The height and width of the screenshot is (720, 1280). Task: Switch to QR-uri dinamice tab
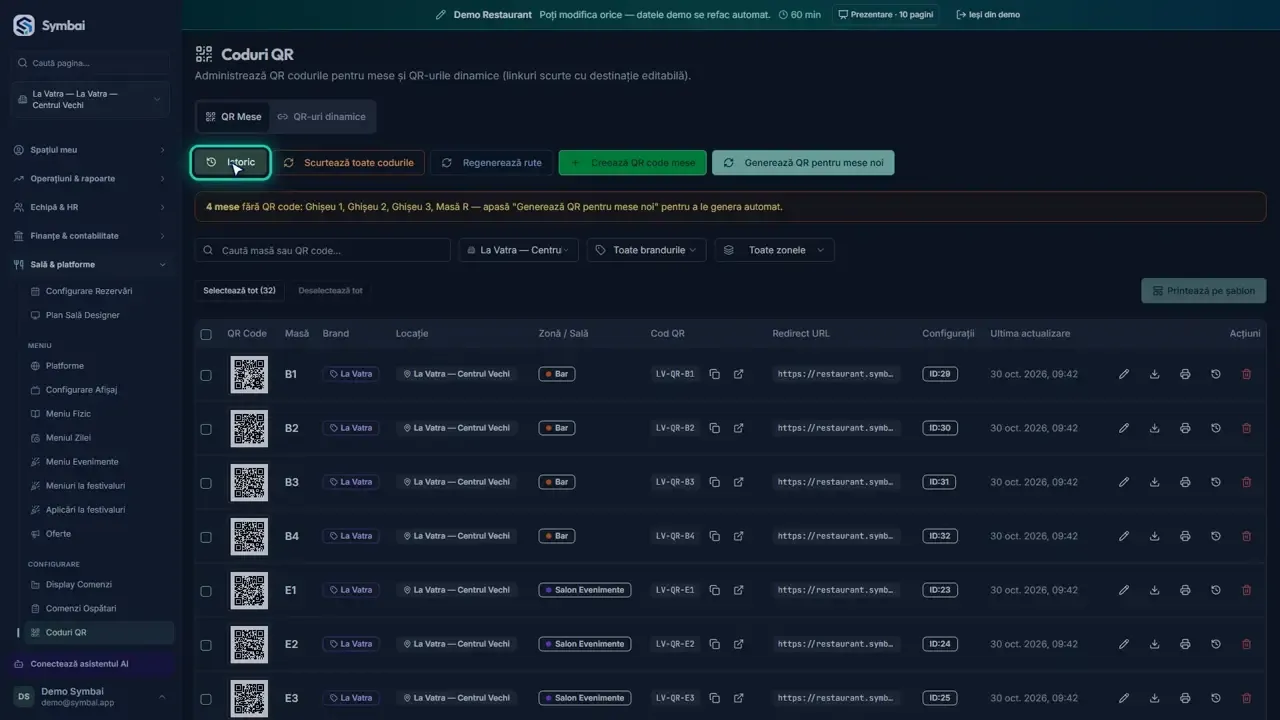321,117
